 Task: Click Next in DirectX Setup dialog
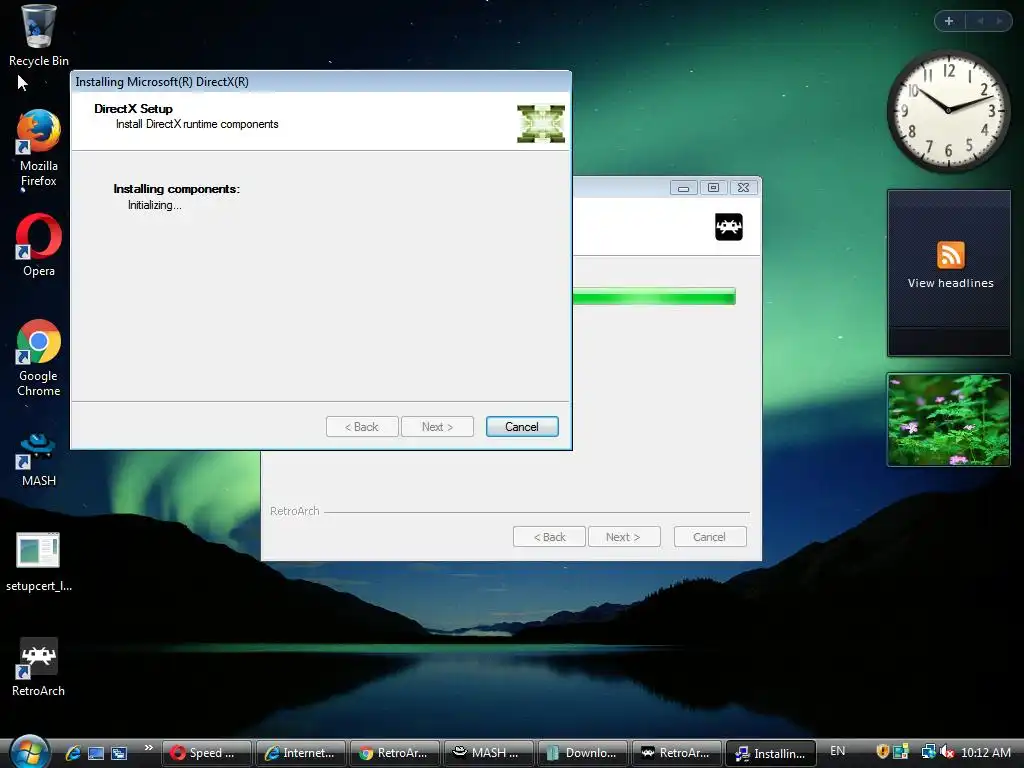[x=437, y=426]
